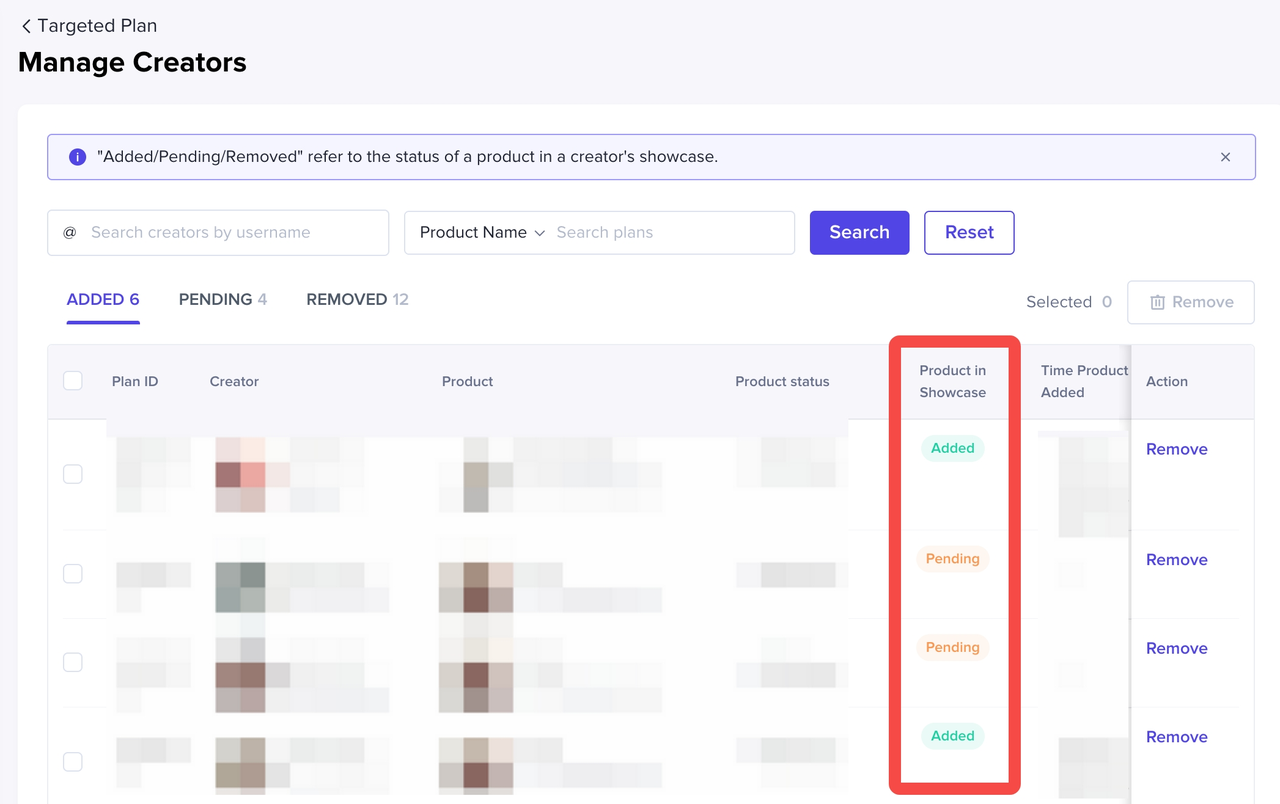Toggle the select-all checkbox in table header
The width and height of the screenshot is (1280, 804).
point(73,381)
